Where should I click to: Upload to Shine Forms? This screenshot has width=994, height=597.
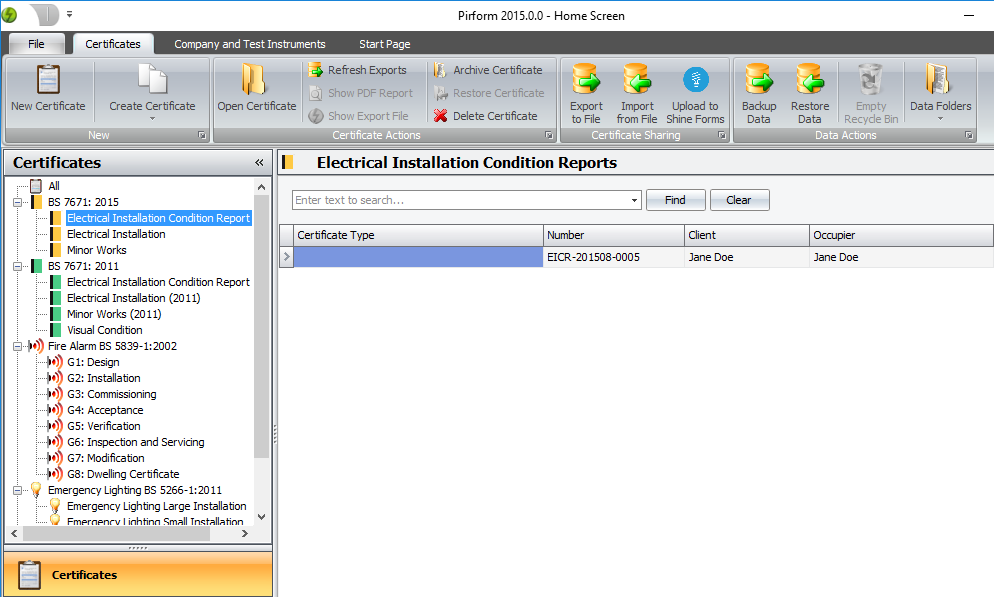695,79
